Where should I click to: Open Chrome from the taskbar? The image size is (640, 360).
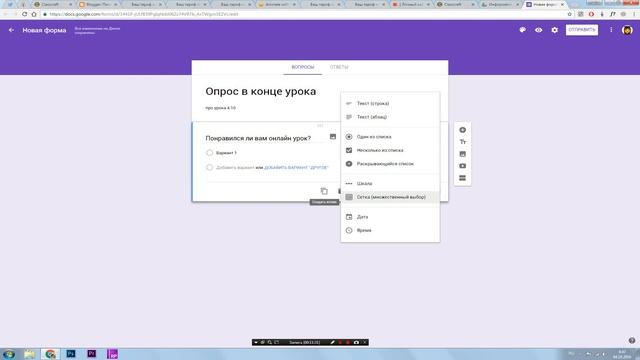tap(50, 354)
